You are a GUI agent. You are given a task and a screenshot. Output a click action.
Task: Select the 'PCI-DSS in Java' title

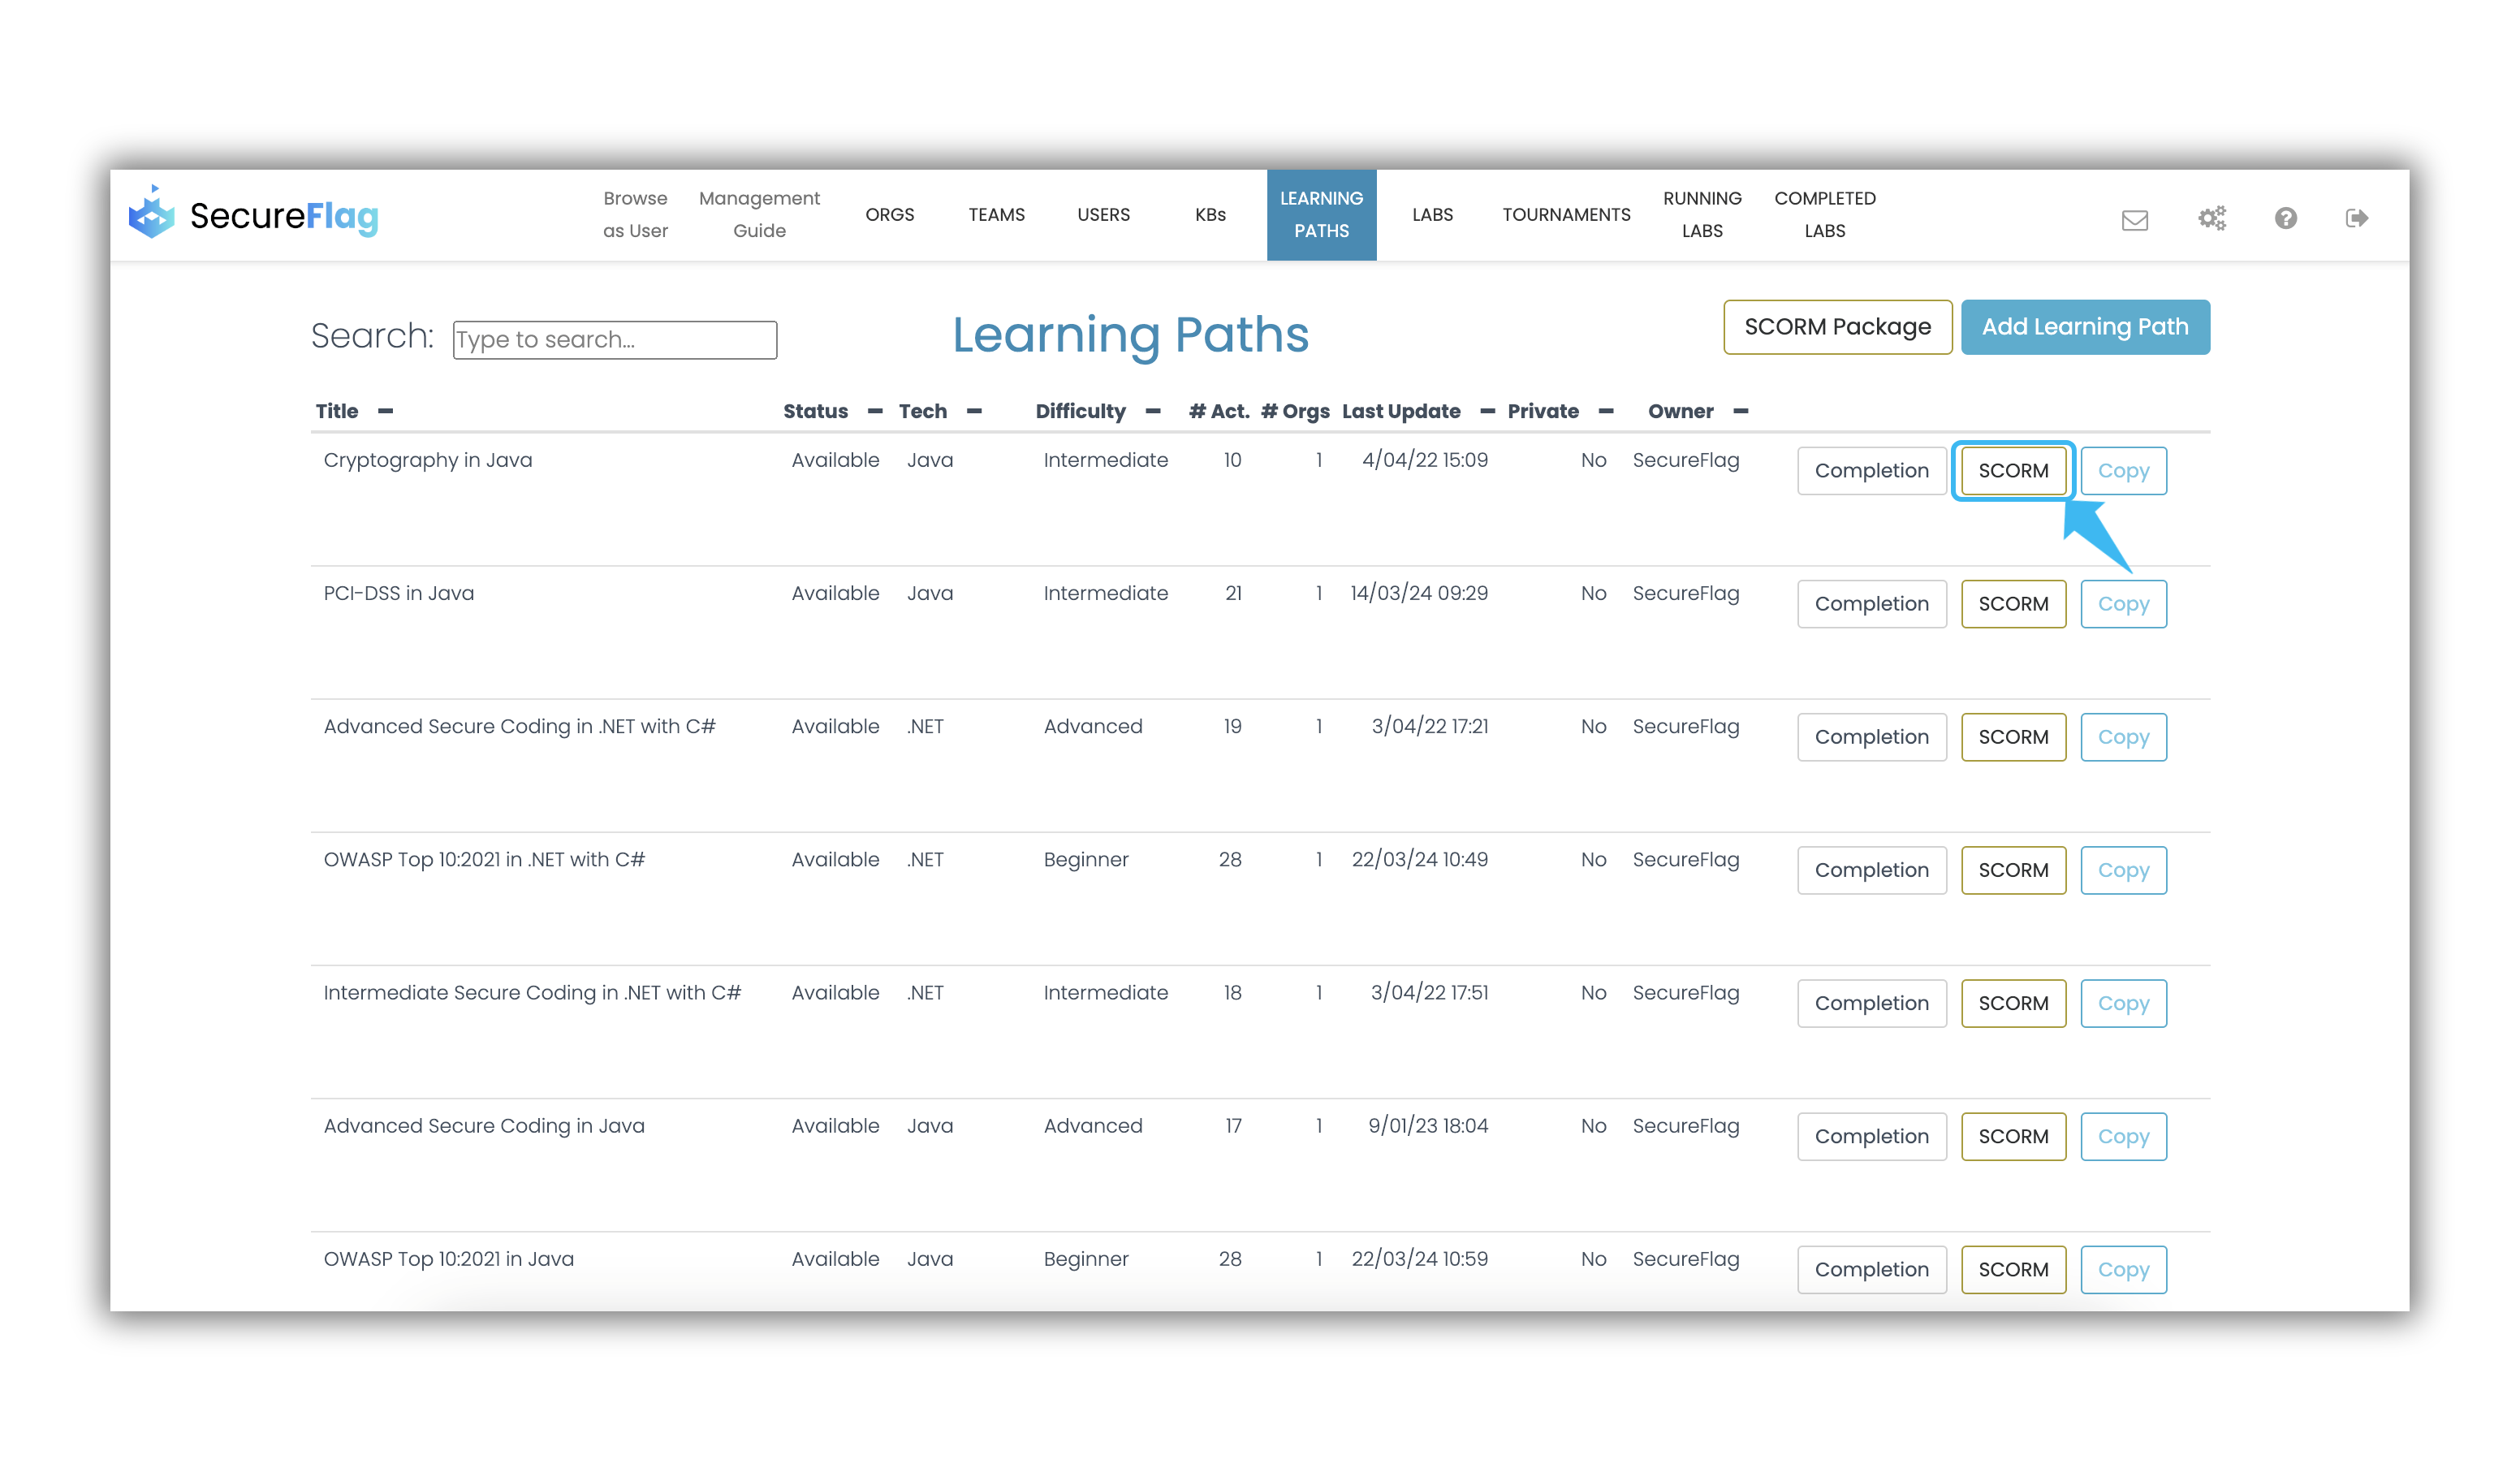coord(399,593)
